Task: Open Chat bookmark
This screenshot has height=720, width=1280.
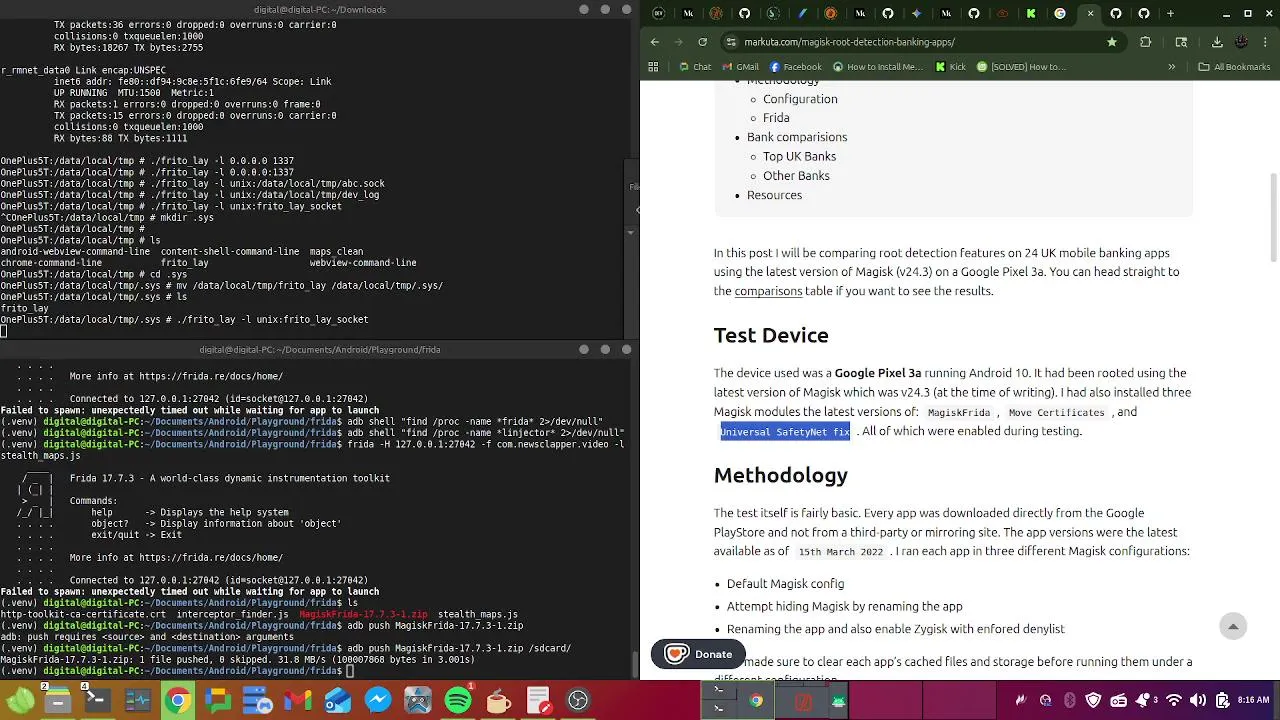Action: (x=695, y=67)
